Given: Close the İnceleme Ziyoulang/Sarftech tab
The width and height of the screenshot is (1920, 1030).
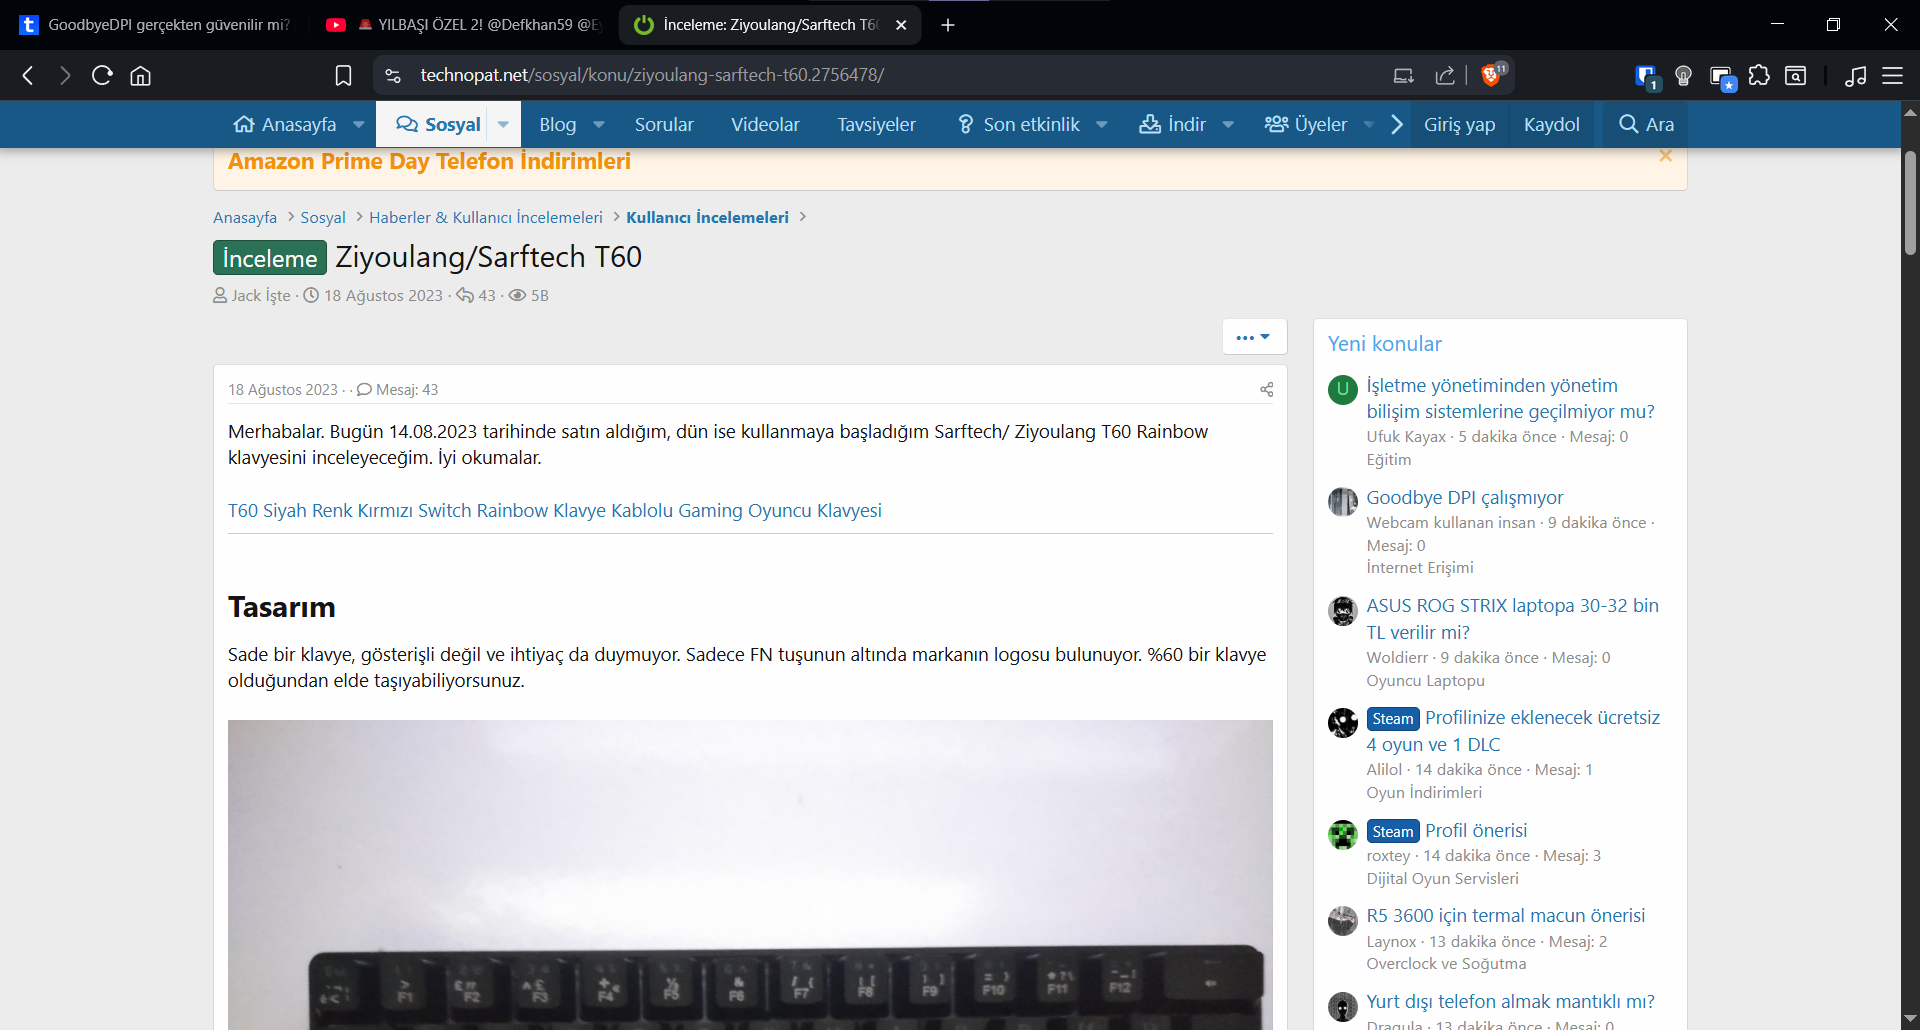Looking at the screenshot, I should pyautogui.click(x=901, y=25).
